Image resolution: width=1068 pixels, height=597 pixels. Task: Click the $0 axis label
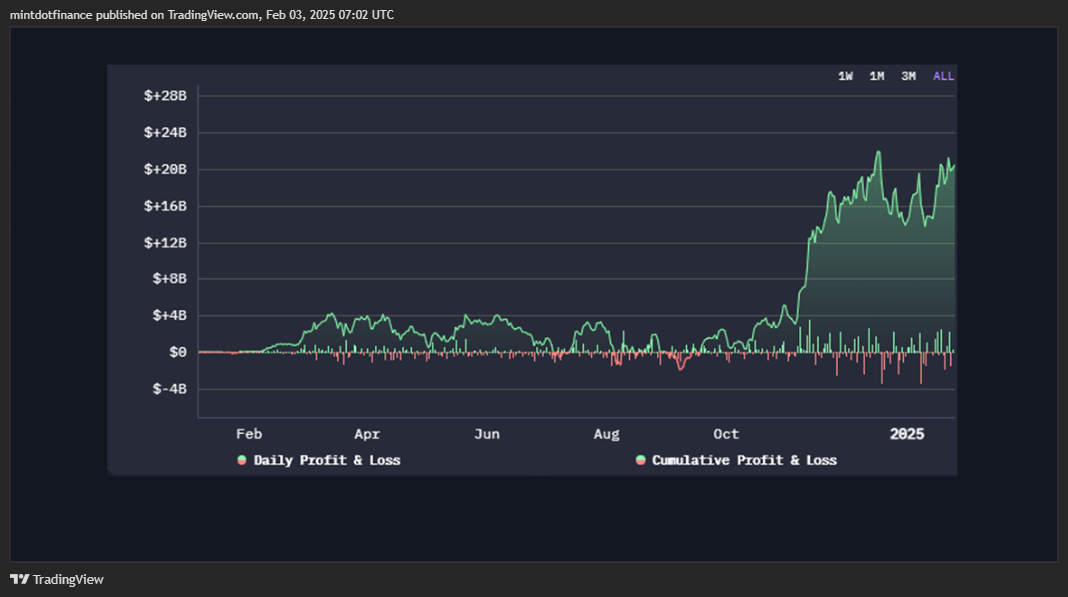[x=178, y=352]
